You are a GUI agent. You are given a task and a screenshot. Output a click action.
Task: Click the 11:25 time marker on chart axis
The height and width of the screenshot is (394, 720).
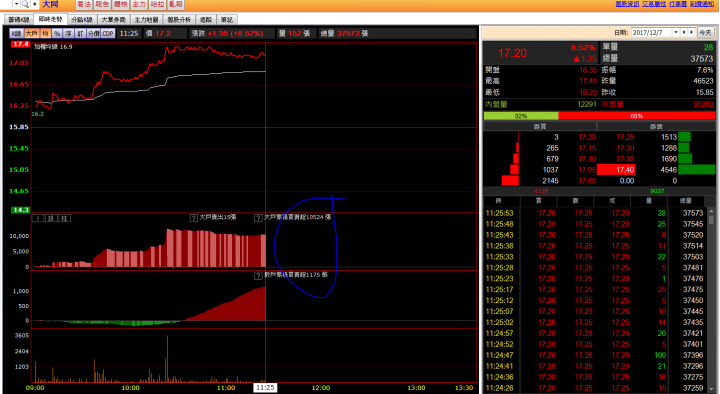click(x=265, y=388)
